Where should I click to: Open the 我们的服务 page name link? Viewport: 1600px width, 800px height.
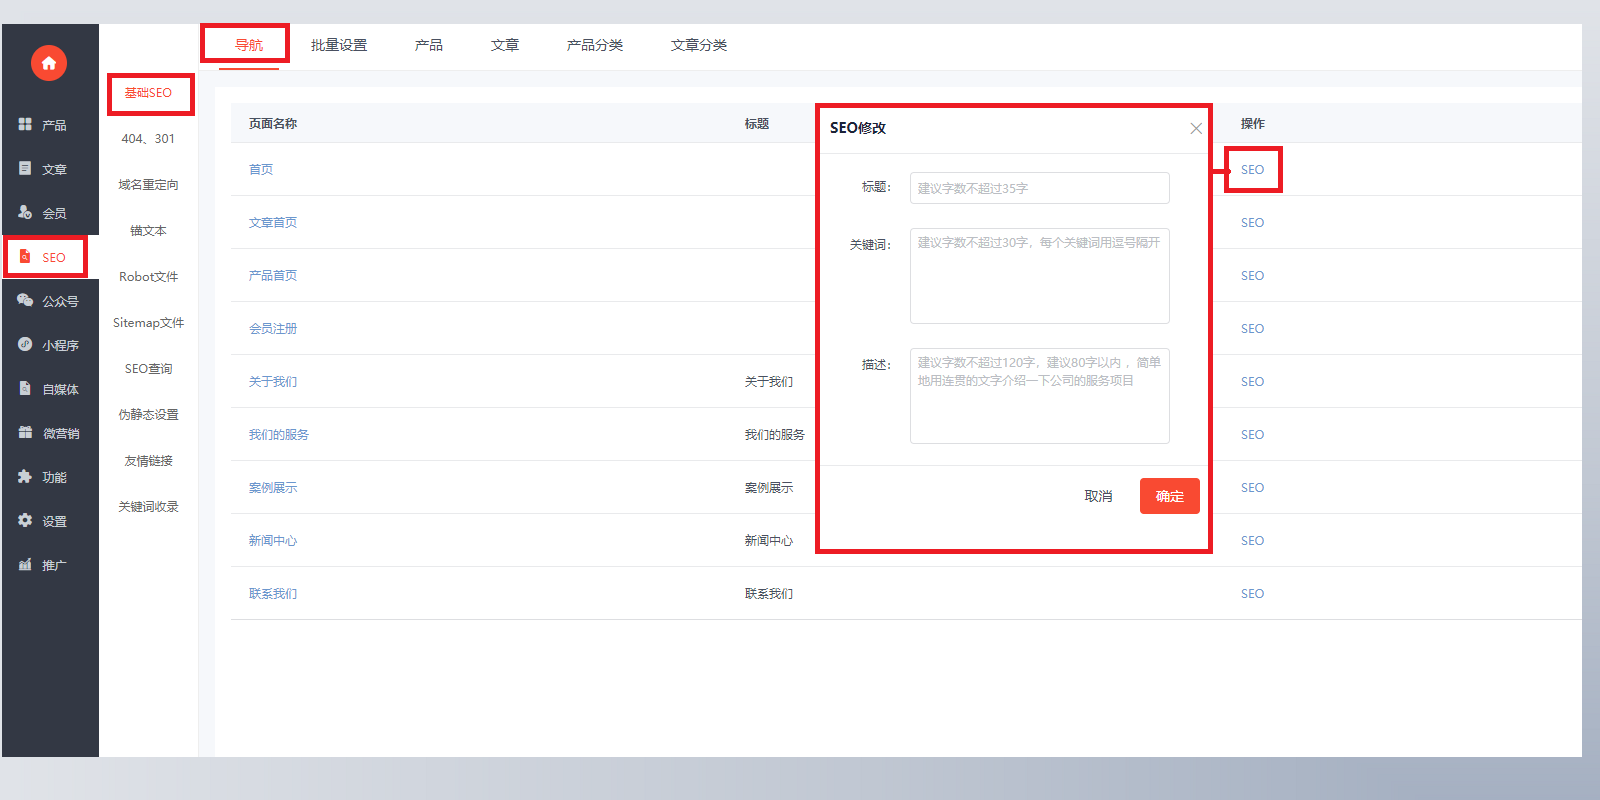point(279,435)
